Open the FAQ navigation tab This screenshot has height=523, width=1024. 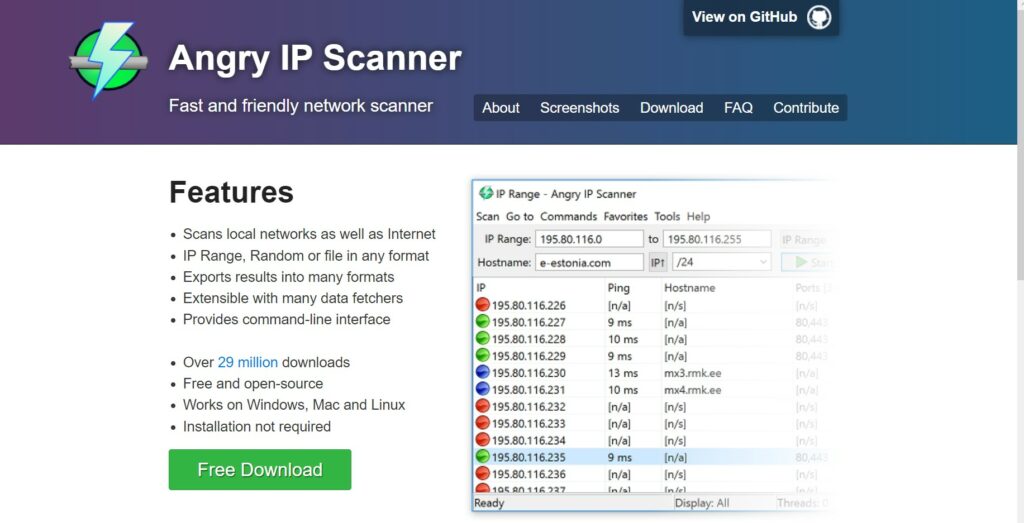coord(738,108)
